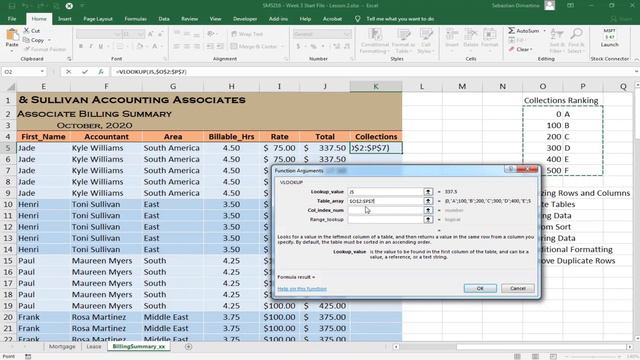Collapse dialog button beside Table_array field
The width and height of the screenshot is (640, 360).
[x=428, y=201]
